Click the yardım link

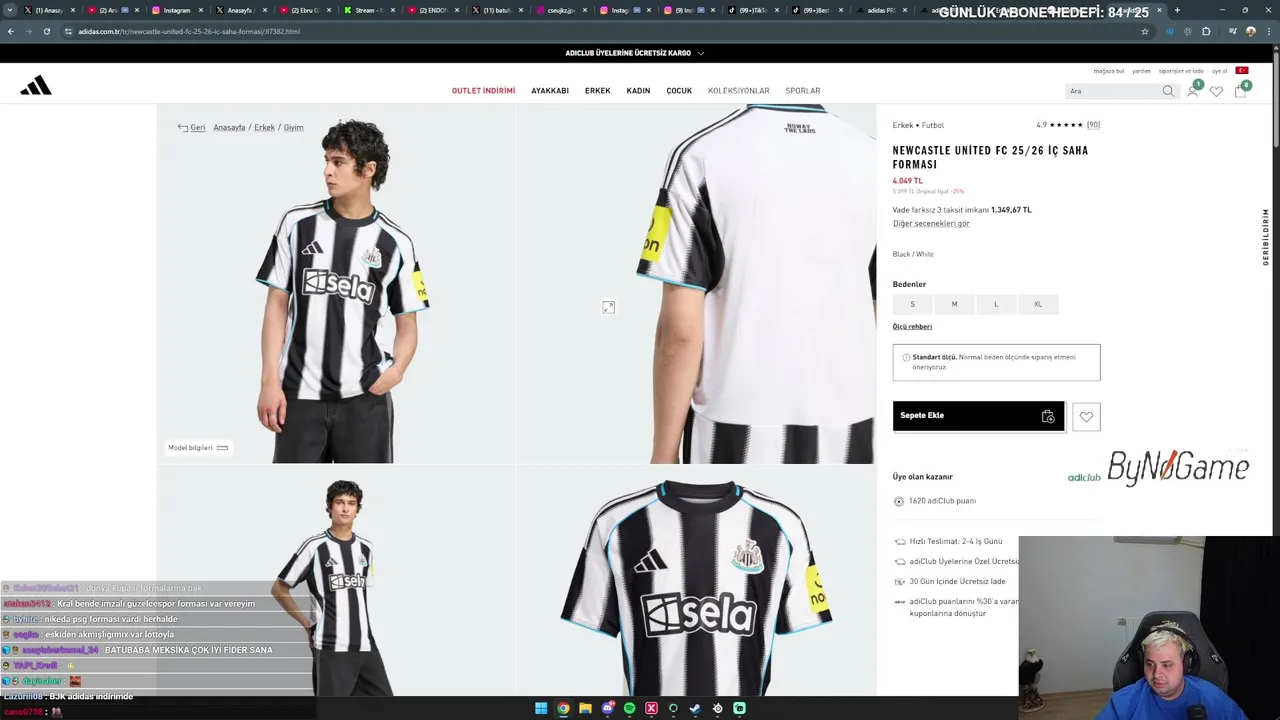coord(1141,71)
